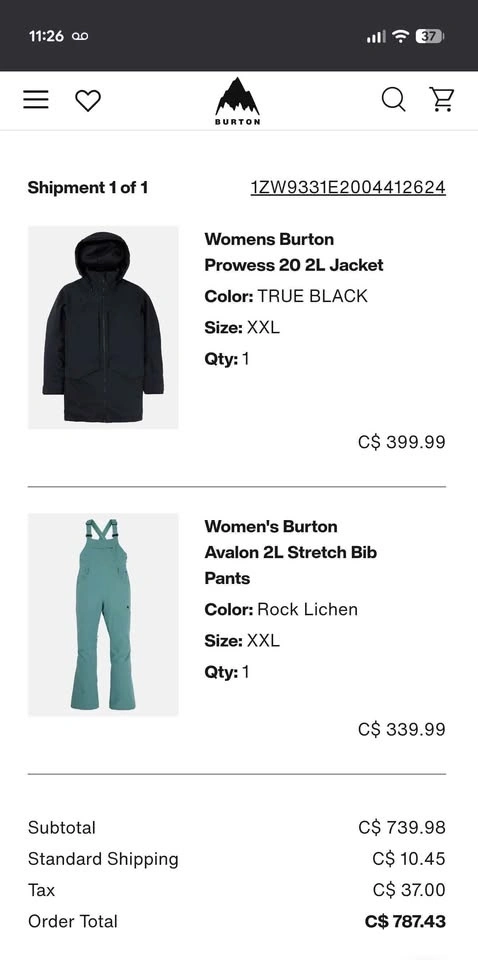Open the hamburger navigation menu
Screen dimensions: 478x960
36,100
